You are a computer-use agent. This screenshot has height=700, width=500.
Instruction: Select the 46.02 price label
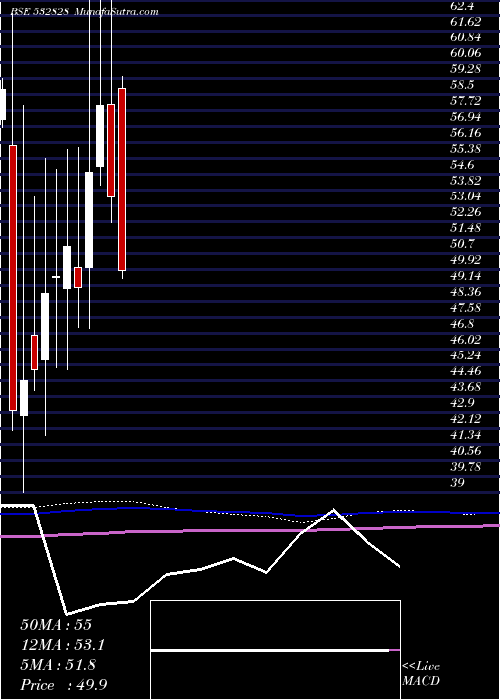465,340
